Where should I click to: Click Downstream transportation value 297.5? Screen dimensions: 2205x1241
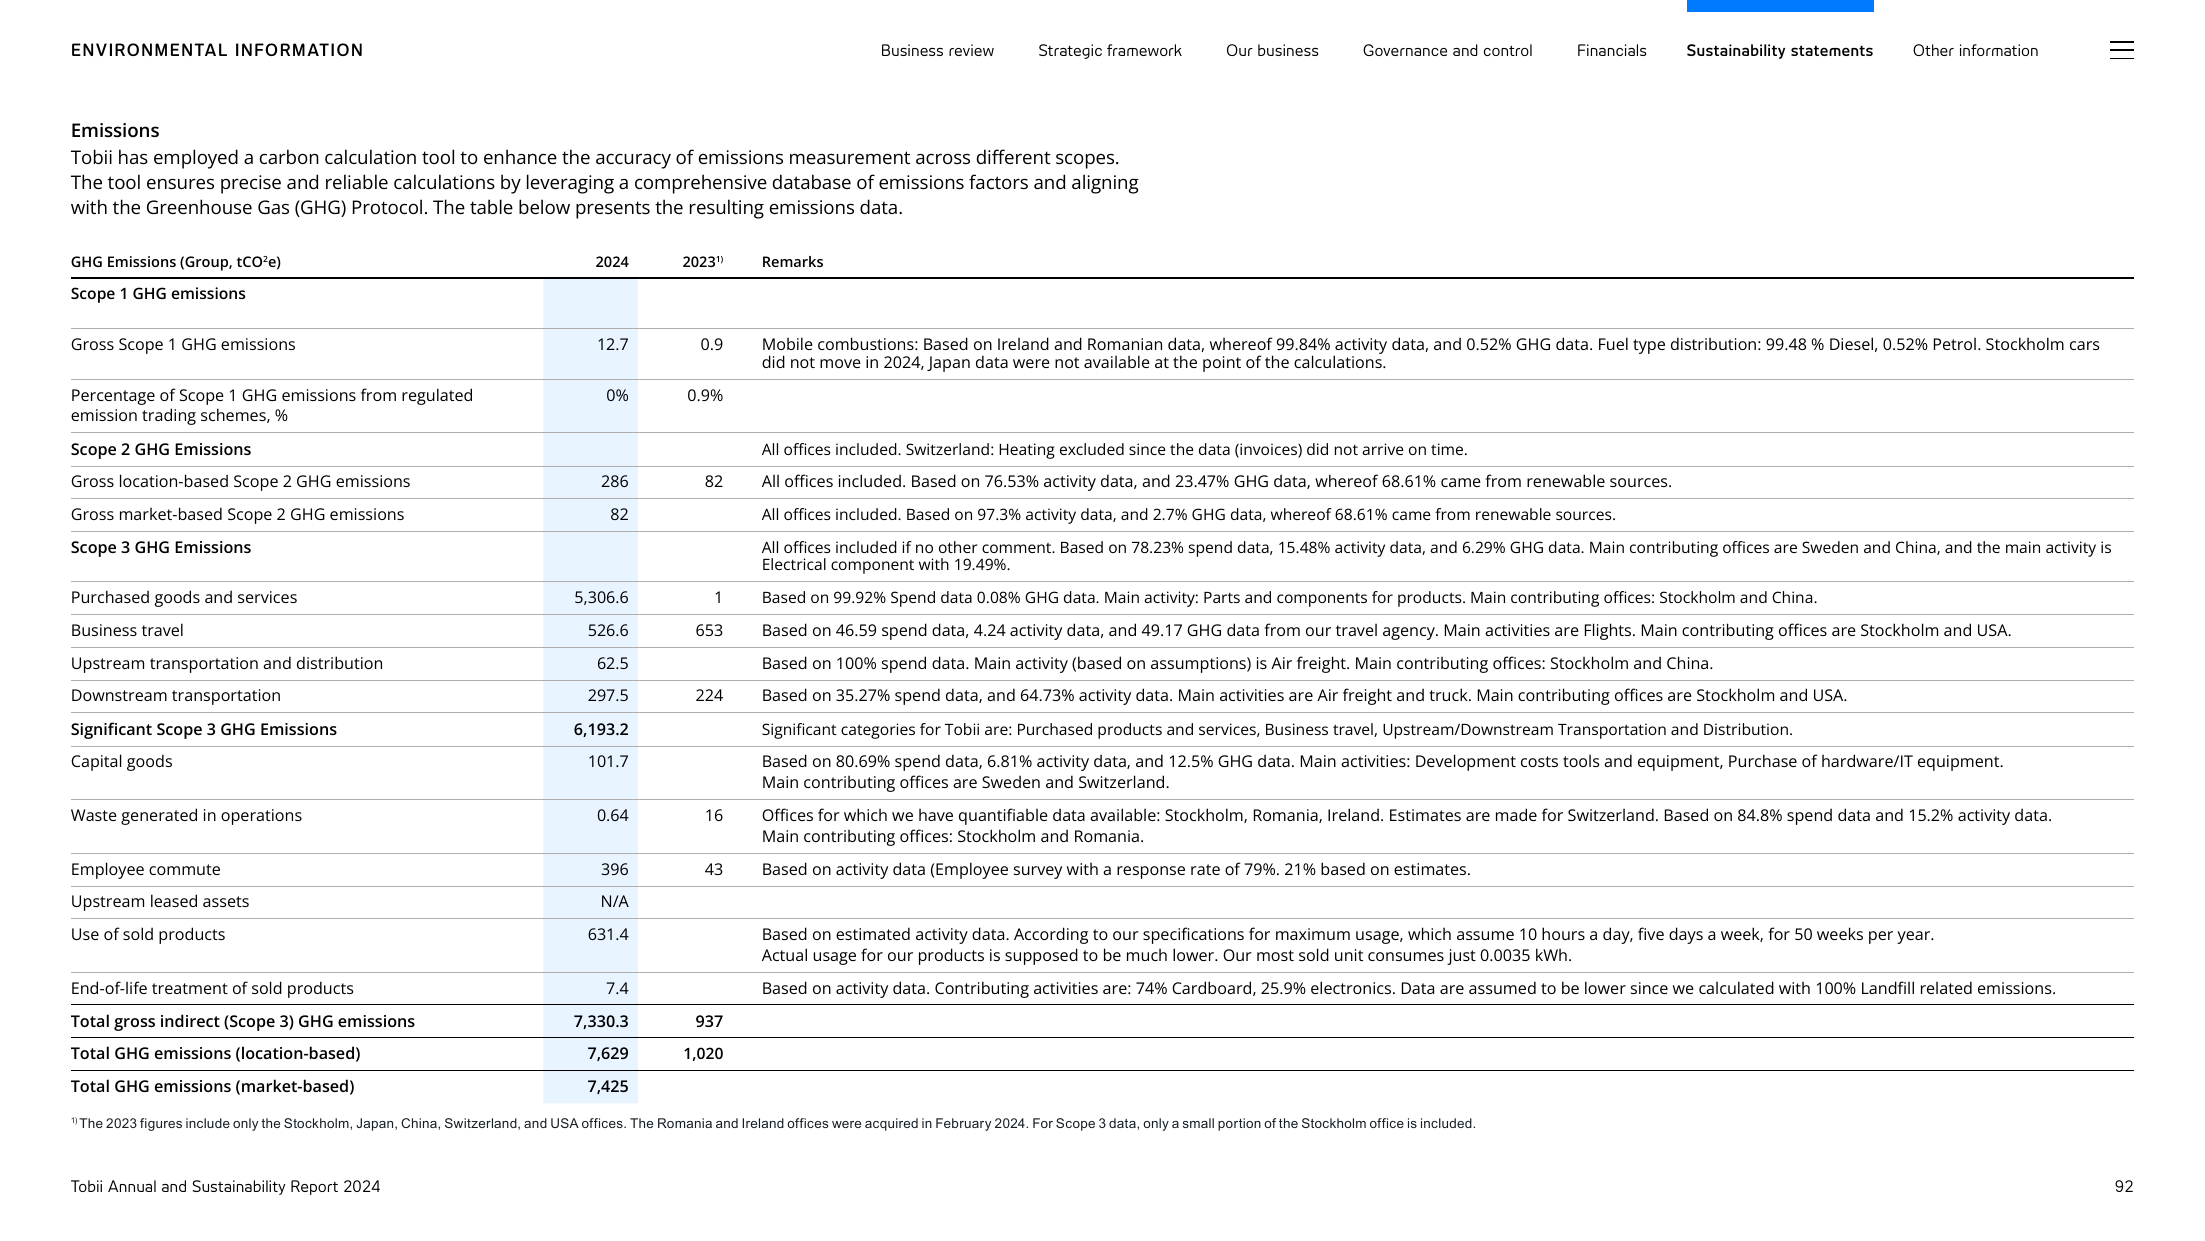608,696
